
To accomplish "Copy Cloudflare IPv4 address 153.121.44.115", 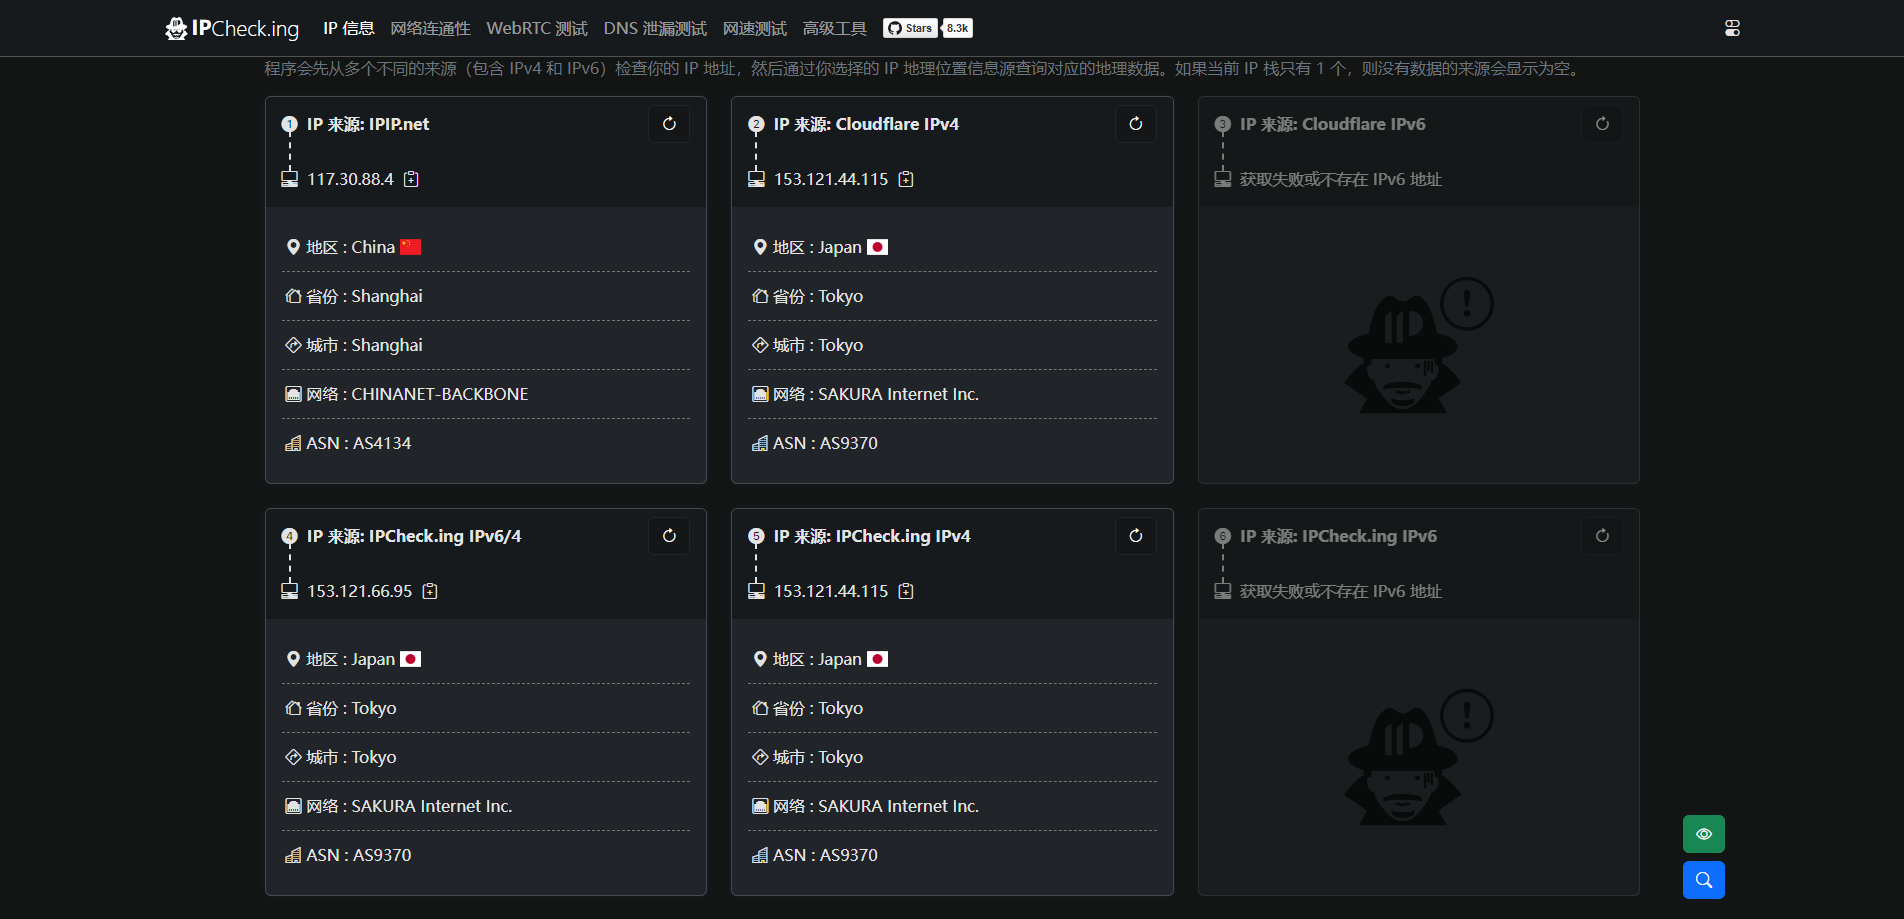I will 906,179.
